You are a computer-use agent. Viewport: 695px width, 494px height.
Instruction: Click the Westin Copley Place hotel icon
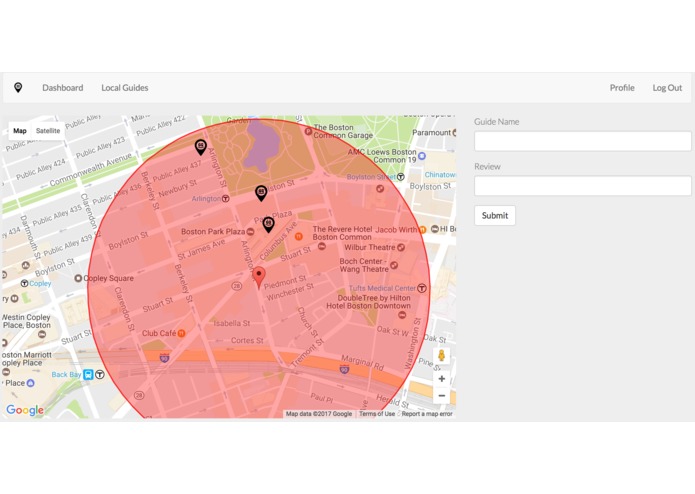[x=42, y=335]
